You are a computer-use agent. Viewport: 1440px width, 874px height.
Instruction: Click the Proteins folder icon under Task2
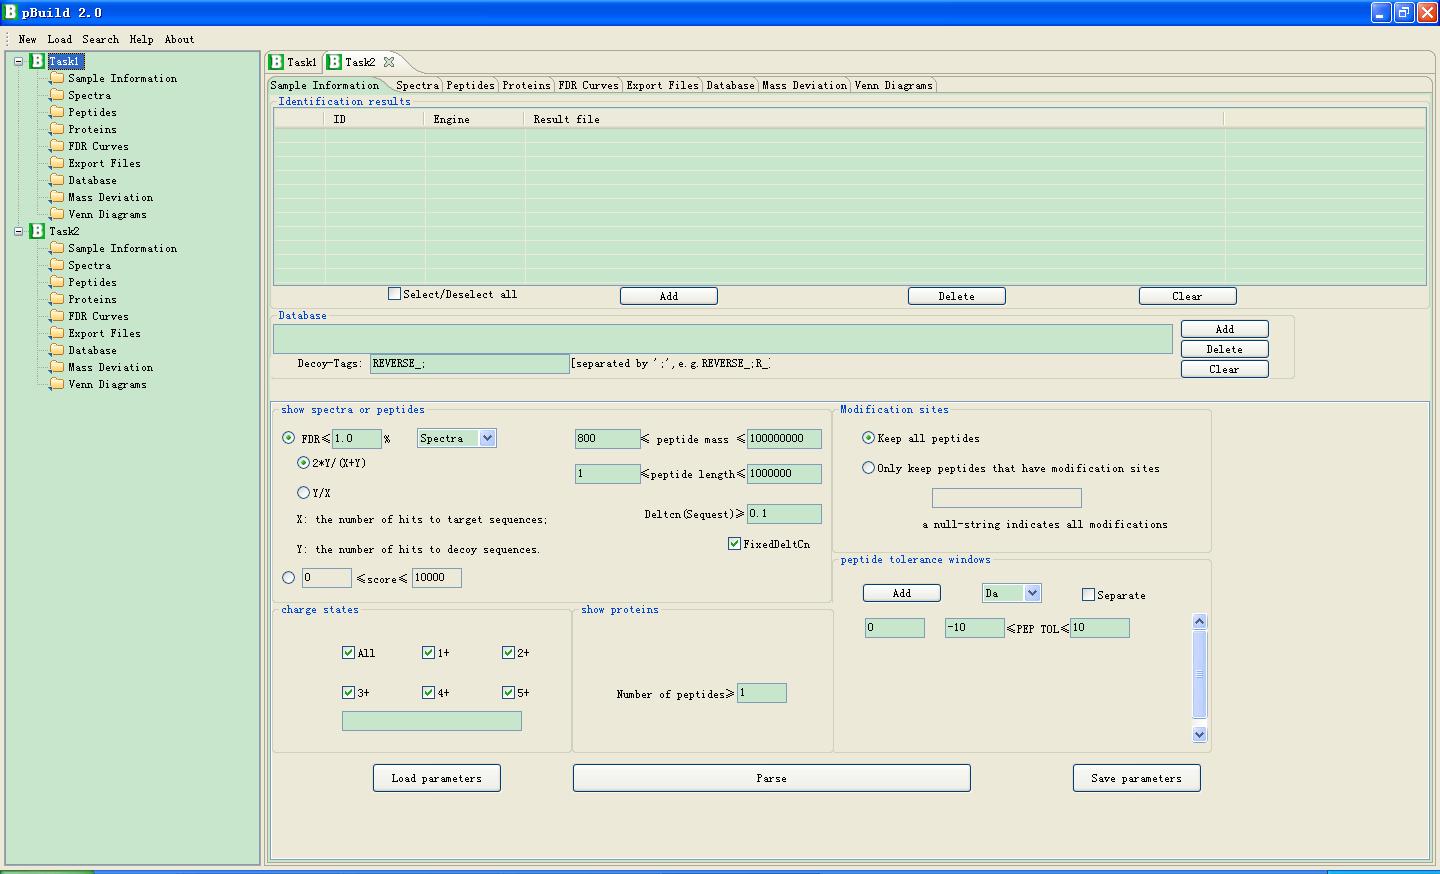tap(57, 299)
